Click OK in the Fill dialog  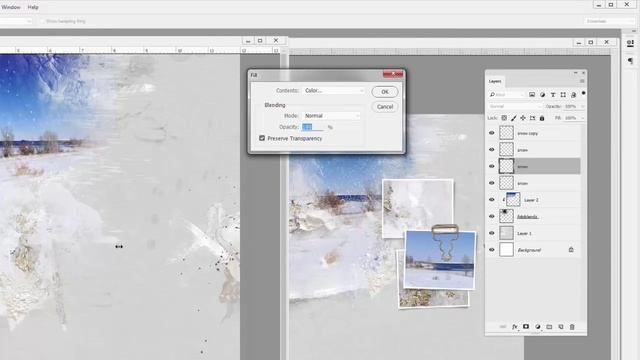coord(384,92)
